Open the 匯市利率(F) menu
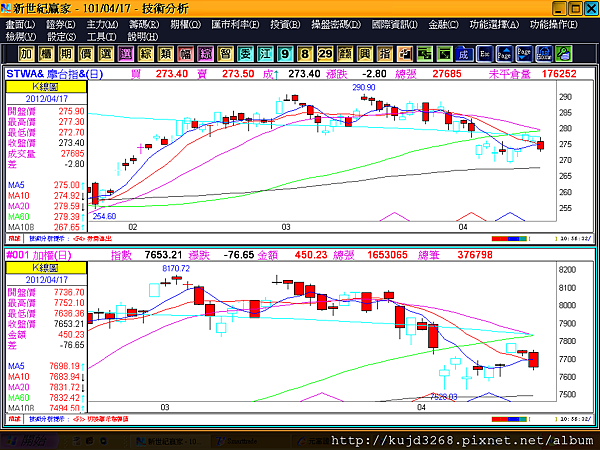600x450 pixels. [235, 25]
